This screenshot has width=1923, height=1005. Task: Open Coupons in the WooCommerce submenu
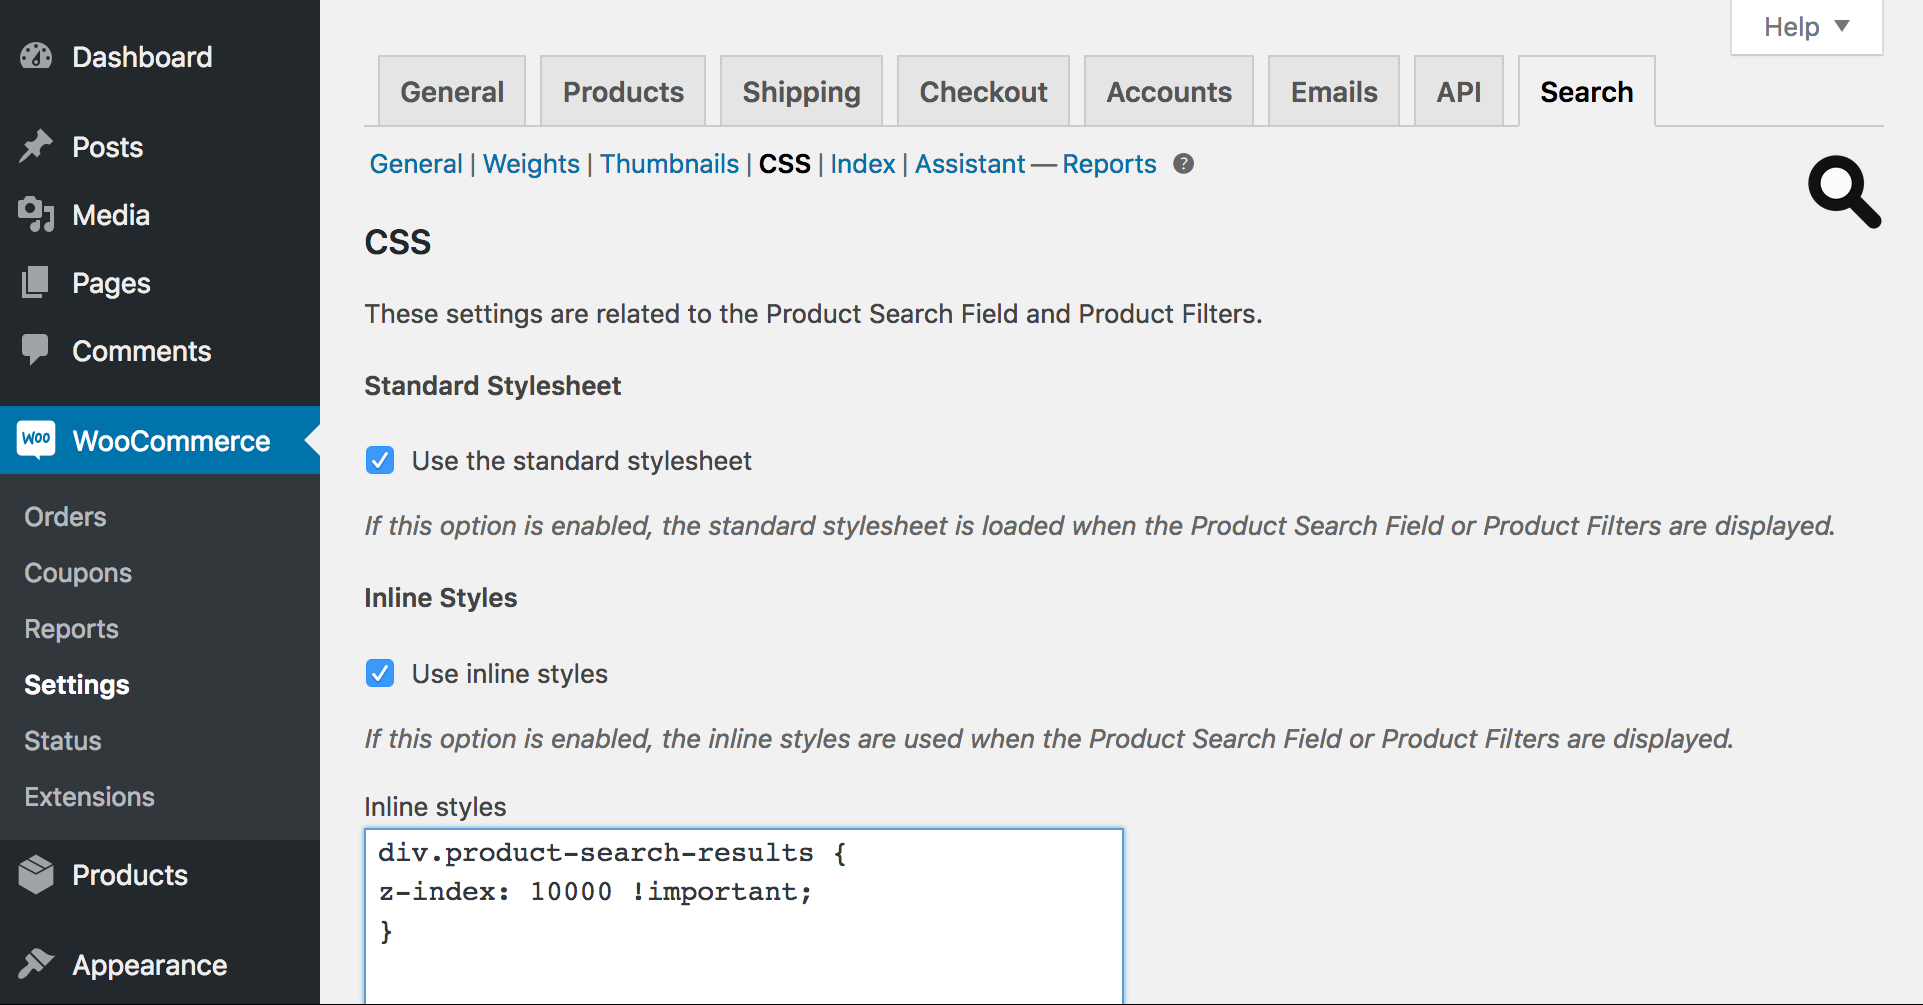tap(78, 573)
